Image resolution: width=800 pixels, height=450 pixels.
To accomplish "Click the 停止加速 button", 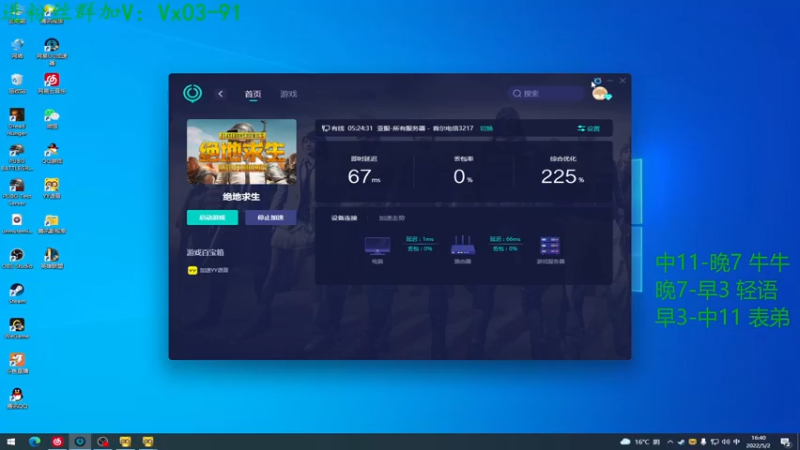I will pos(270,217).
